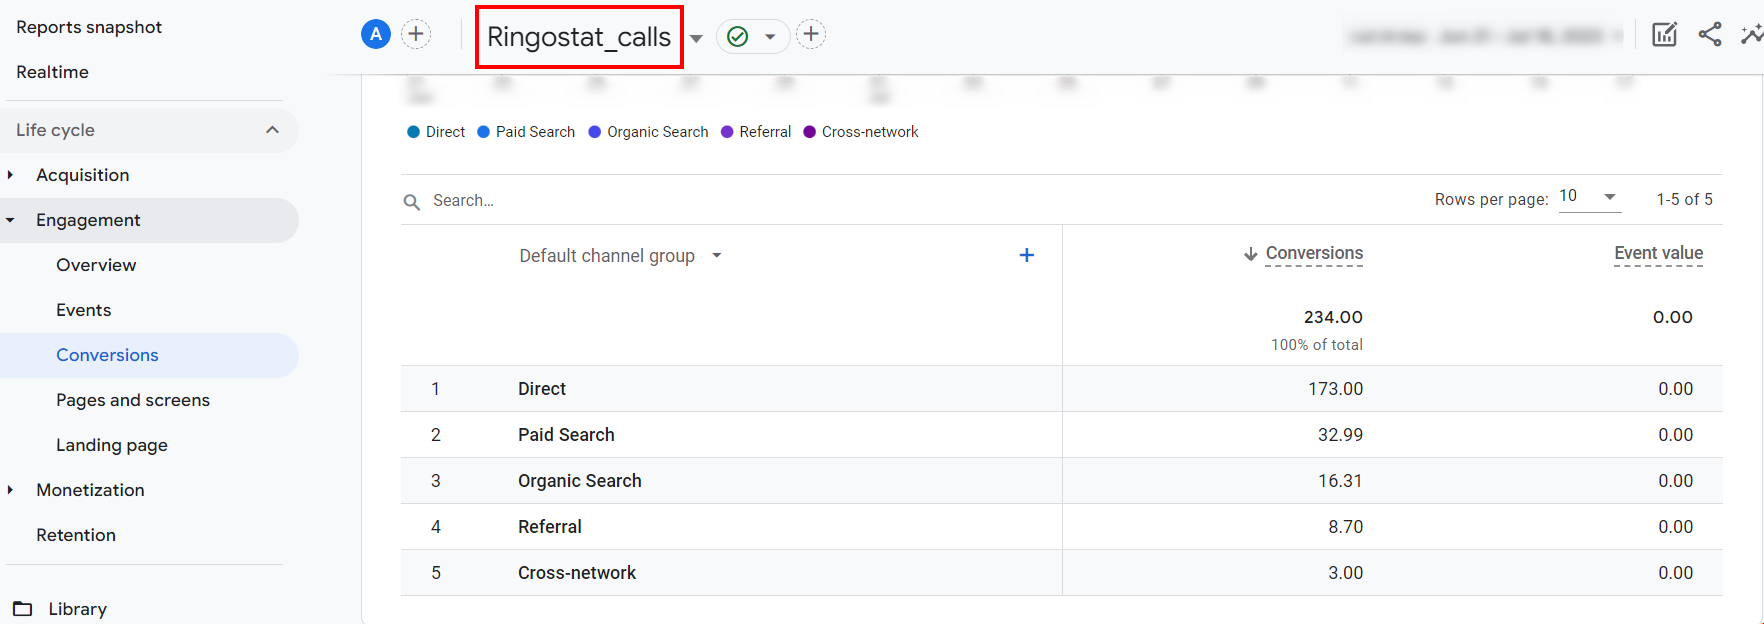Add filter with plus after status chip
The image size is (1764, 624).
point(811,35)
